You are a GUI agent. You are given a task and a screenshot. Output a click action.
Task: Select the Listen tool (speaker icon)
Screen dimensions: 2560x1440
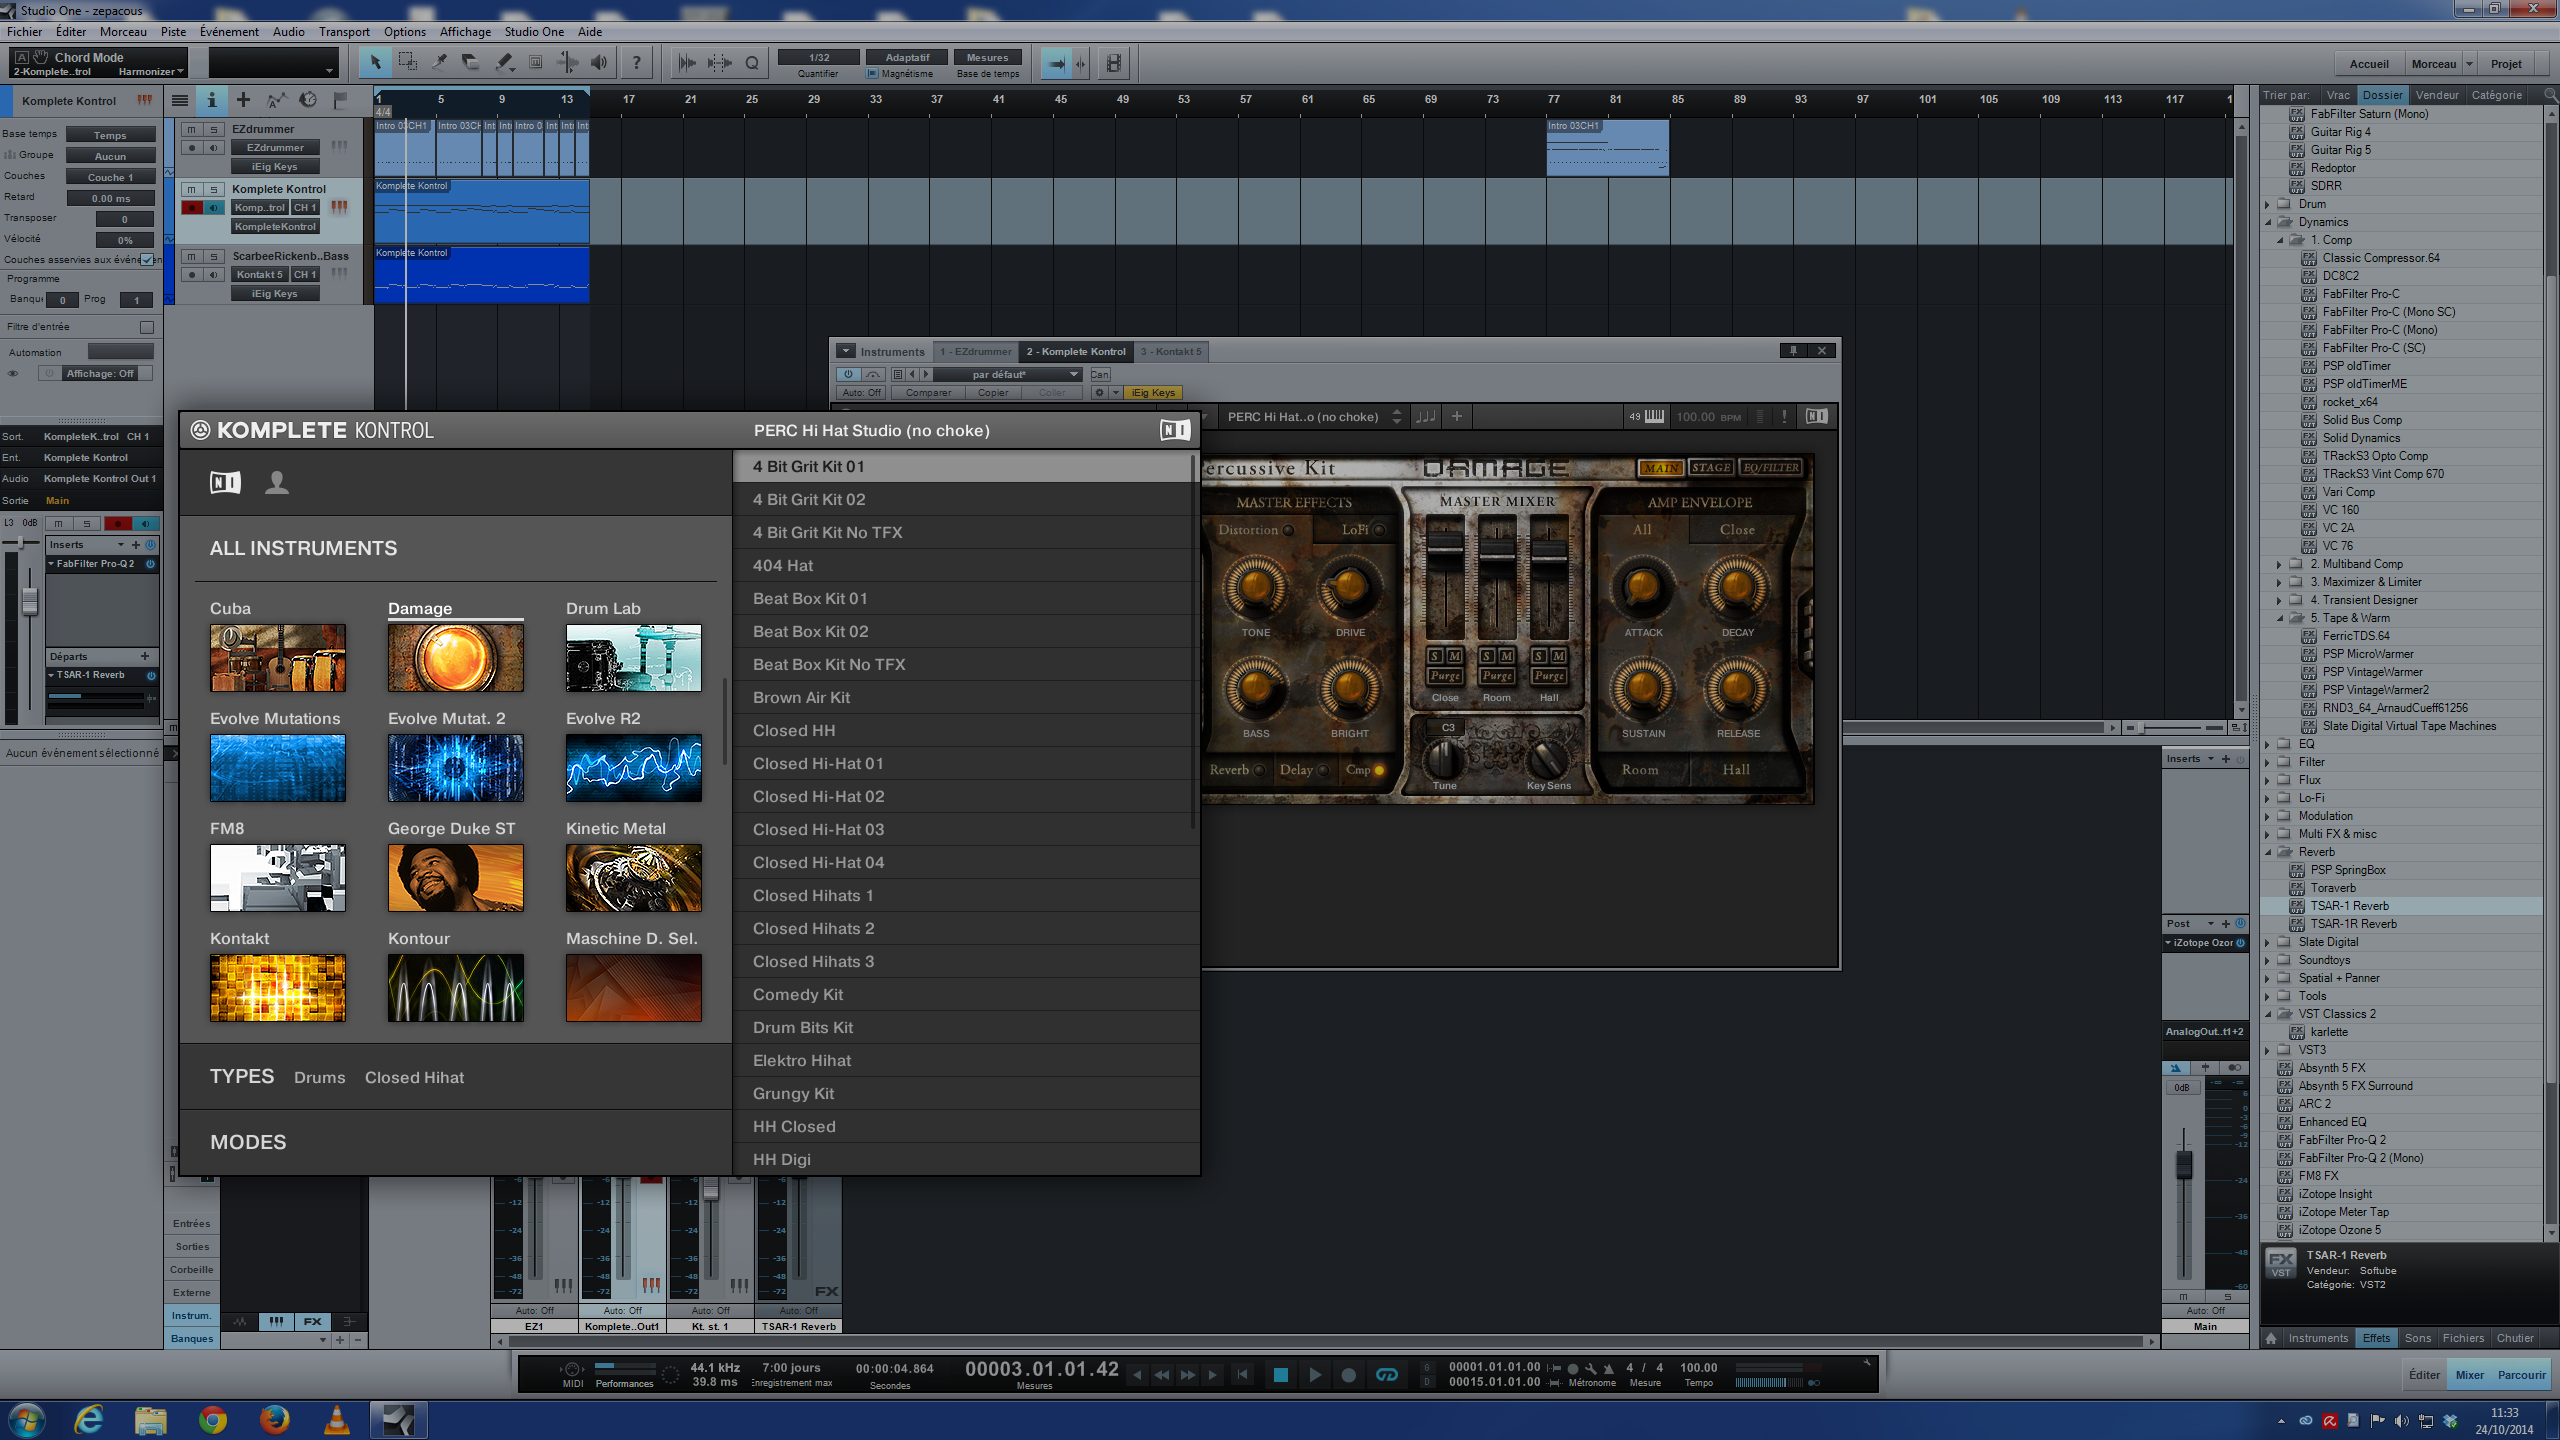(x=597, y=62)
